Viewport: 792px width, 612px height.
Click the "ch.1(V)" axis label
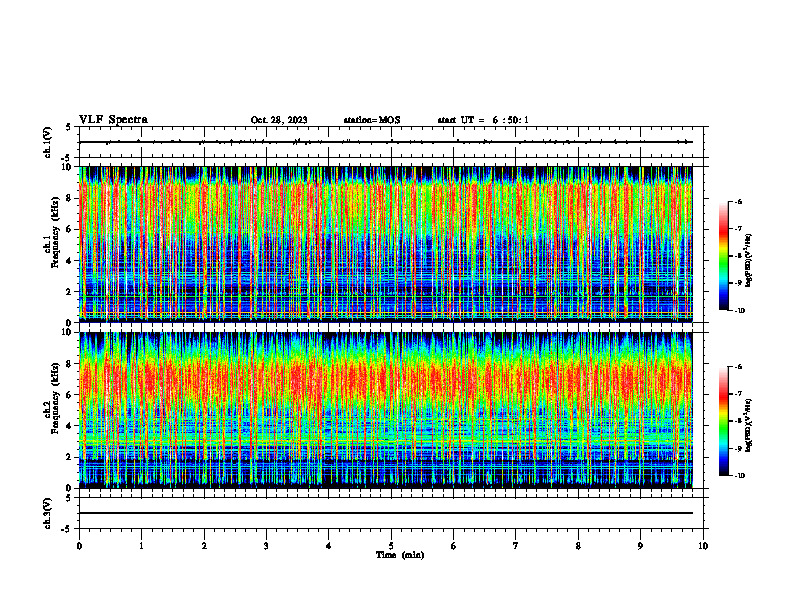click(x=48, y=142)
